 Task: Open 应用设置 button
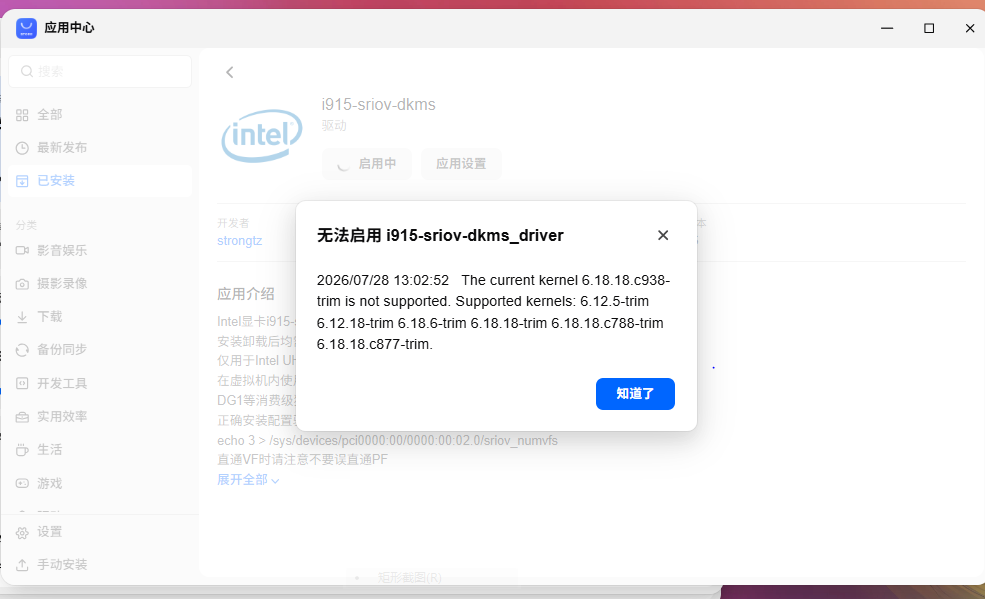[x=461, y=164]
